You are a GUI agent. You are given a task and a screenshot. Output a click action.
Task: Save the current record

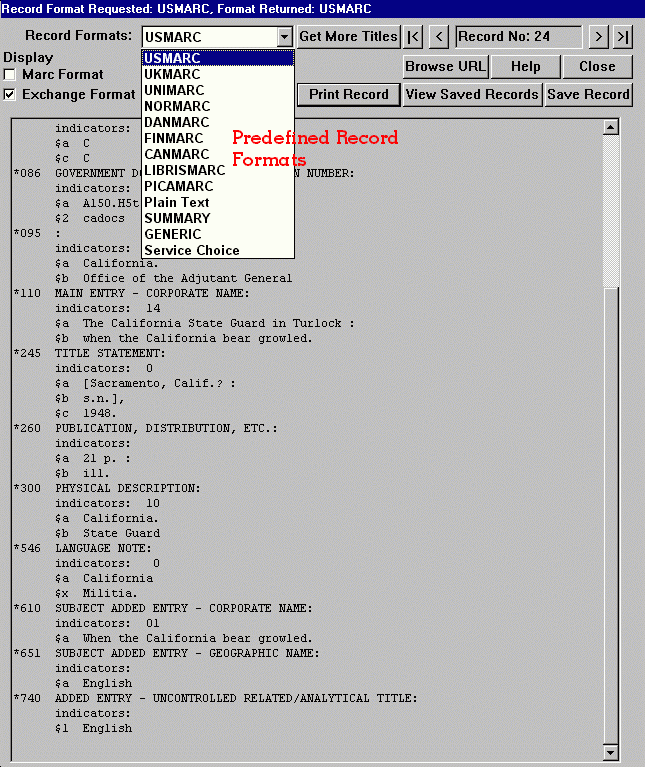pyautogui.click(x=588, y=94)
